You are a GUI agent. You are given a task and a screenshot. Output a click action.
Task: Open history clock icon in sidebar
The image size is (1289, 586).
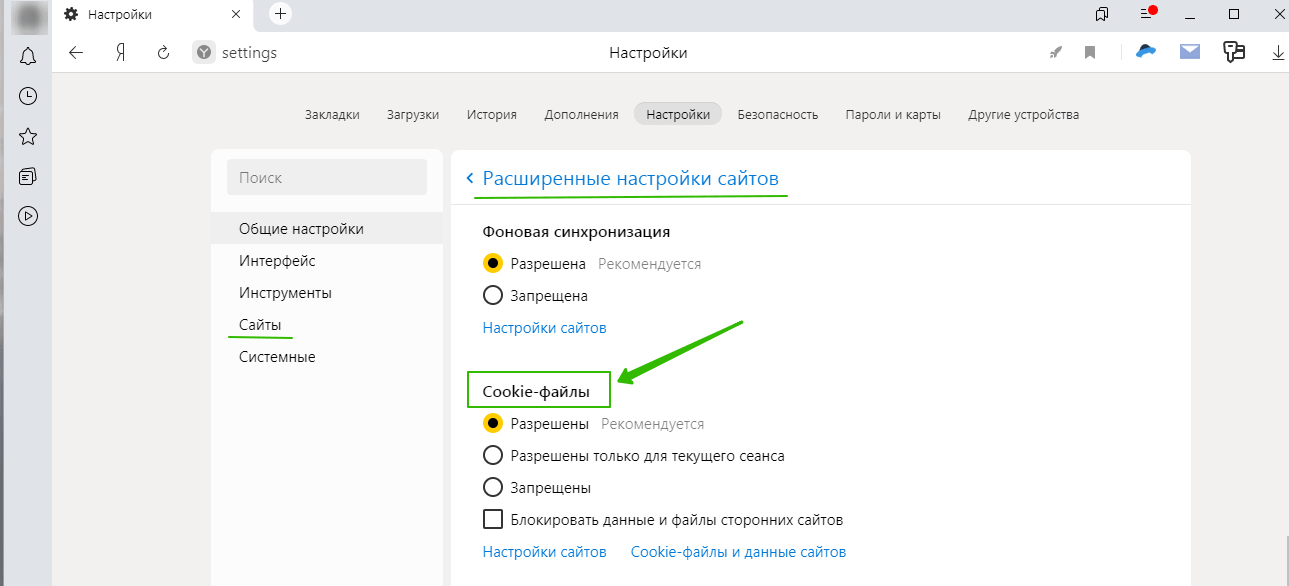point(28,96)
